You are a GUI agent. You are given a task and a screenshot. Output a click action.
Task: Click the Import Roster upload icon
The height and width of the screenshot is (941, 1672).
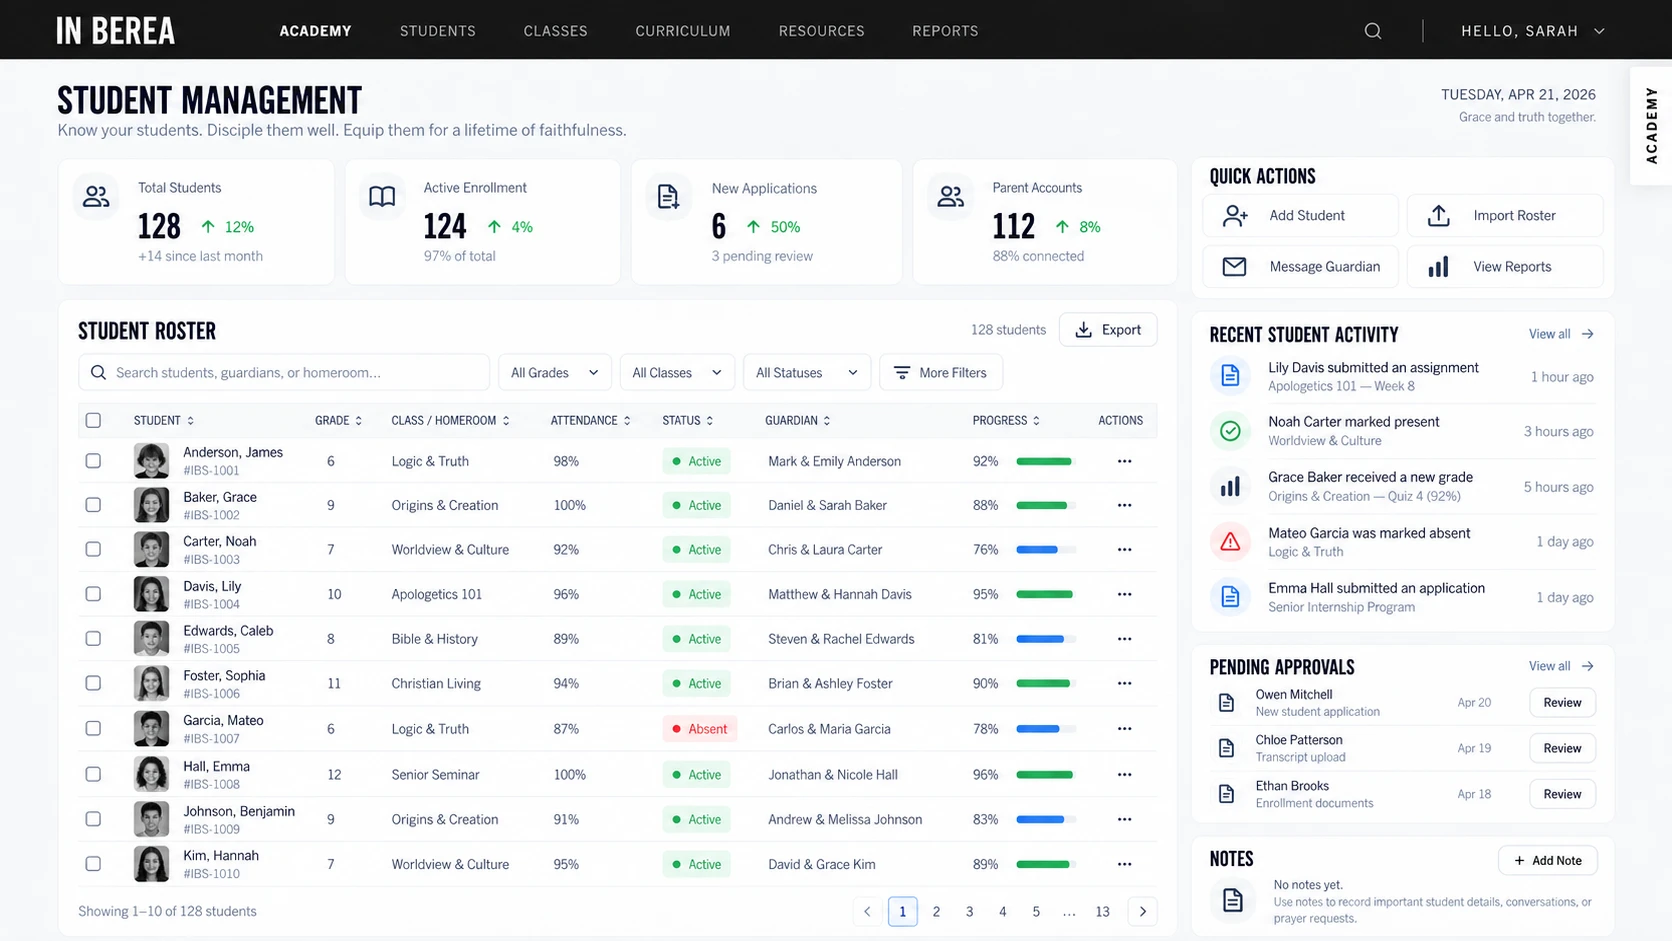click(1438, 215)
